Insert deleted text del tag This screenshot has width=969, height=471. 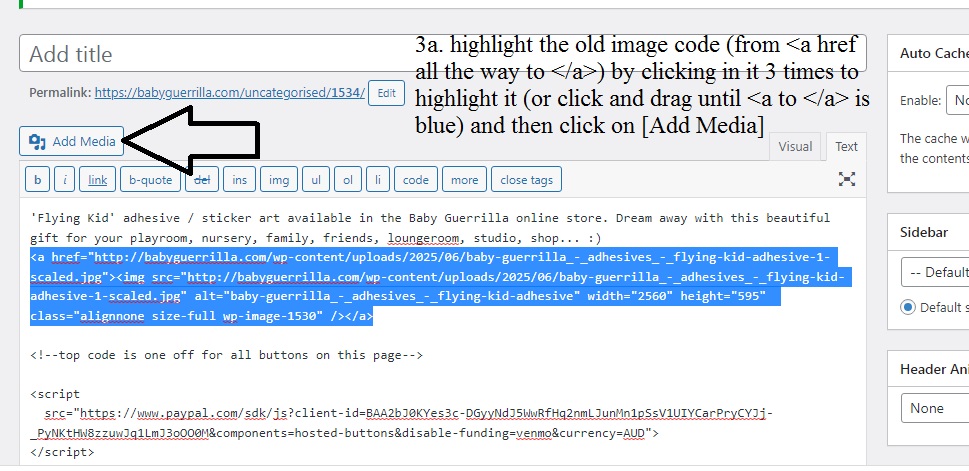coord(202,180)
